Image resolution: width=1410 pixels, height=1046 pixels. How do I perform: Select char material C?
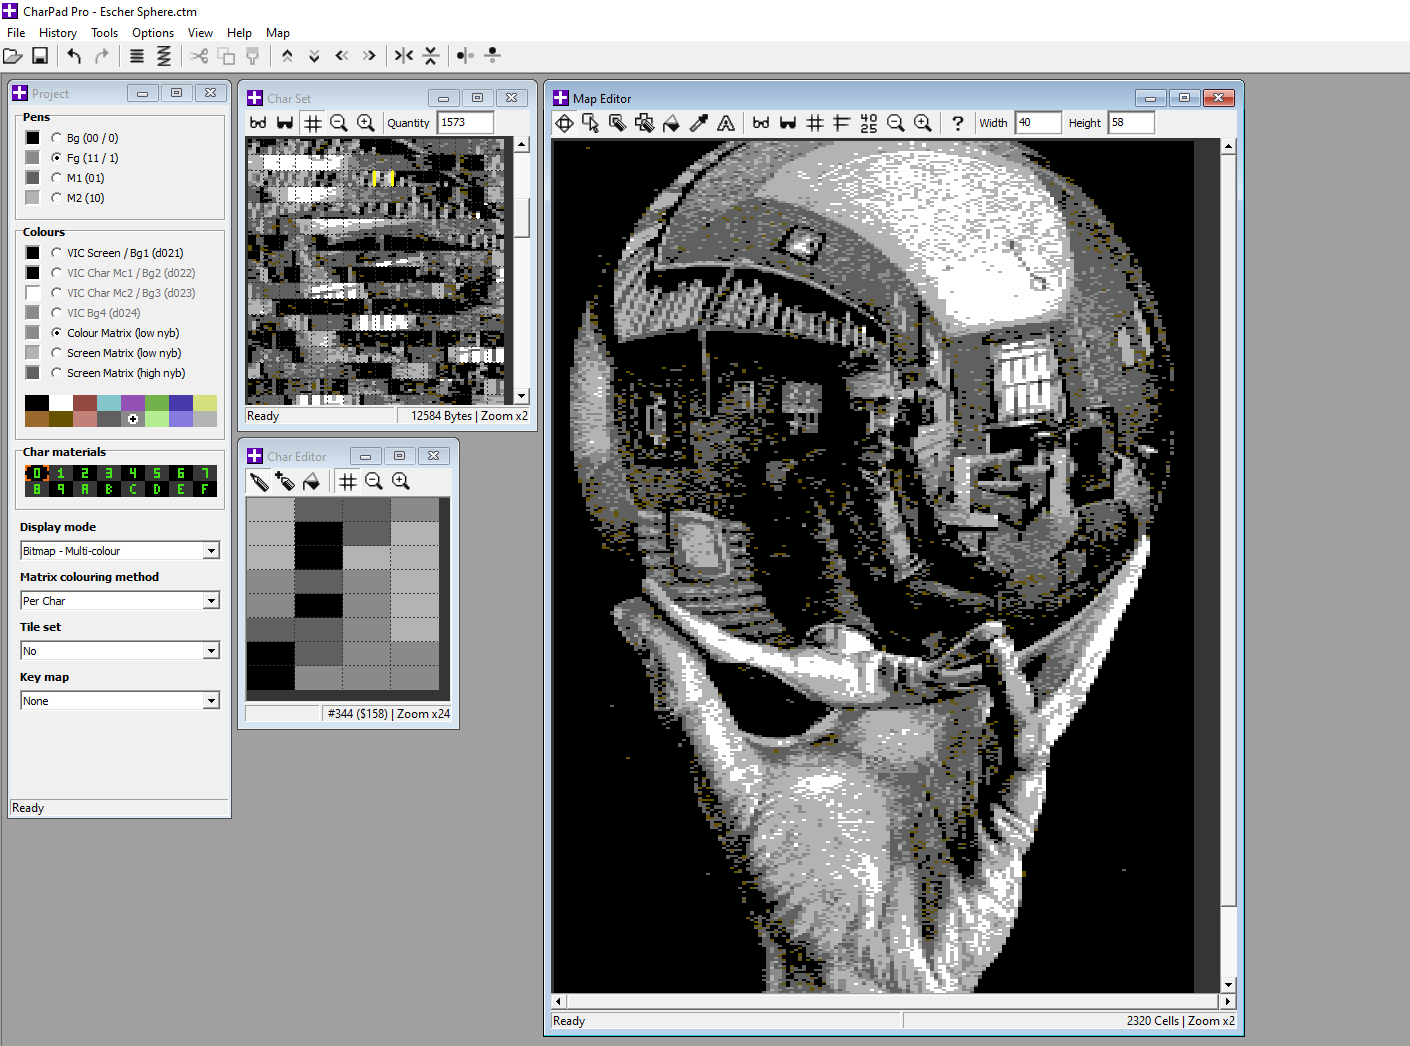tap(133, 489)
